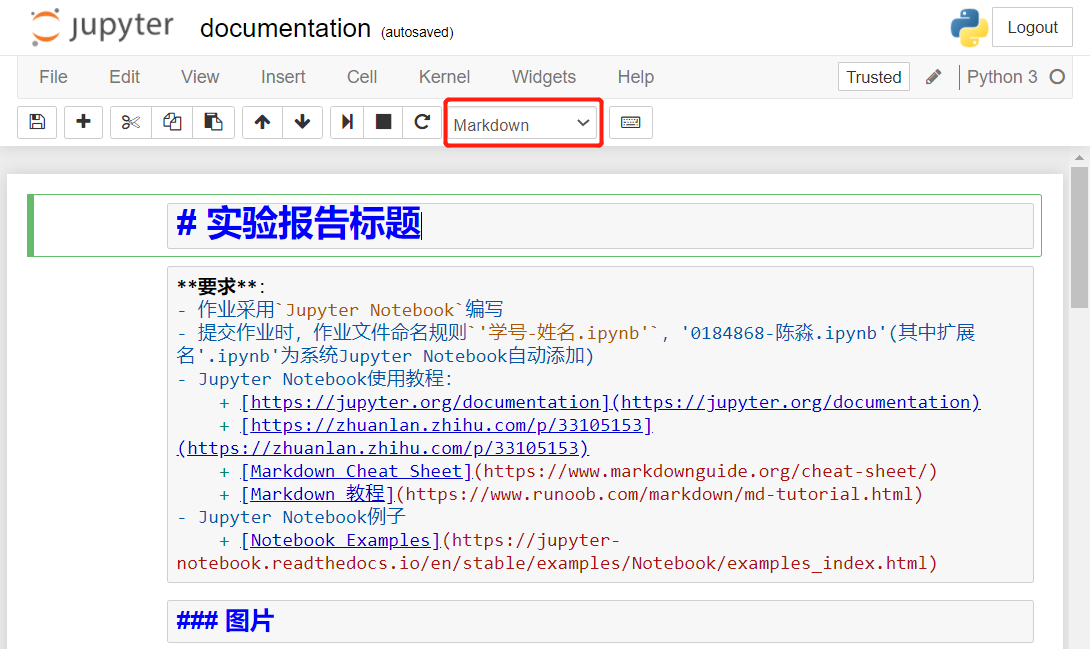1090x649 pixels.
Task: Click the Trusted notebook button
Action: pos(874,77)
